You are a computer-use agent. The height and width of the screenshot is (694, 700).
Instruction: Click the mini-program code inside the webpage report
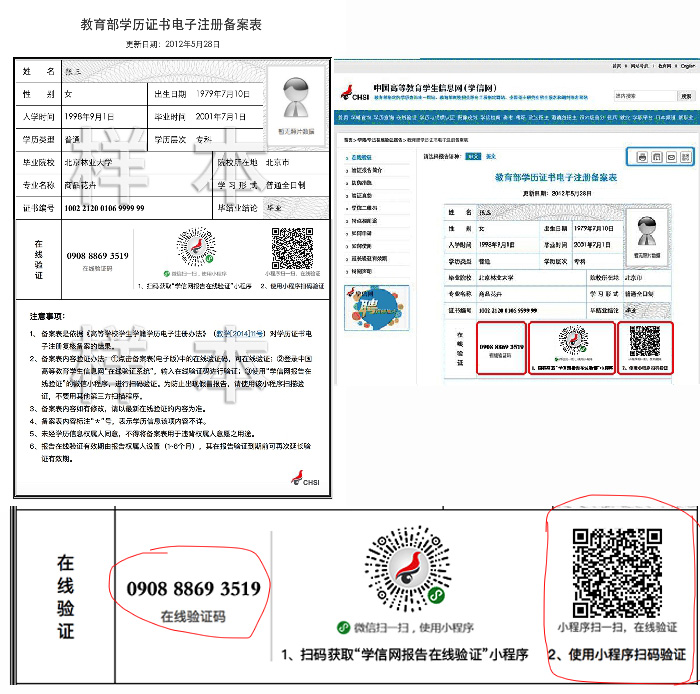(573, 340)
